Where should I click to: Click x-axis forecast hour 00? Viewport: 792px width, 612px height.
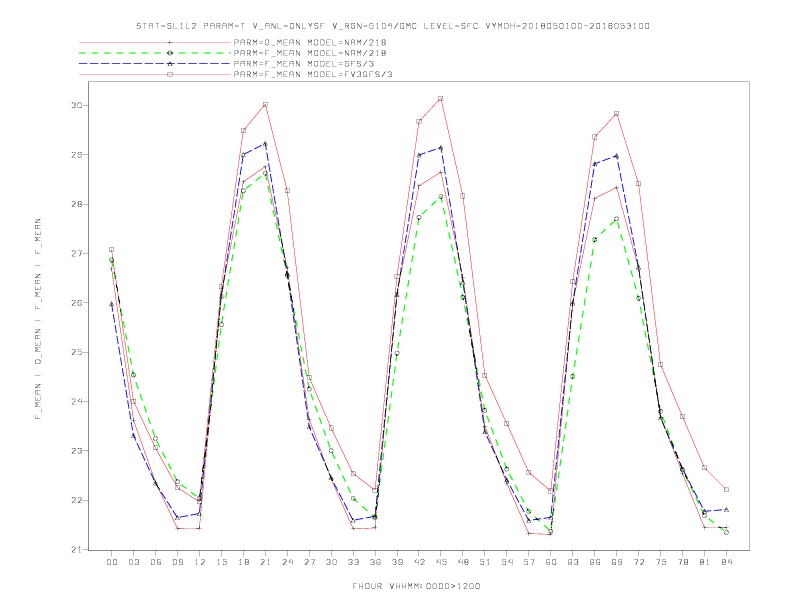coord(112,562)
